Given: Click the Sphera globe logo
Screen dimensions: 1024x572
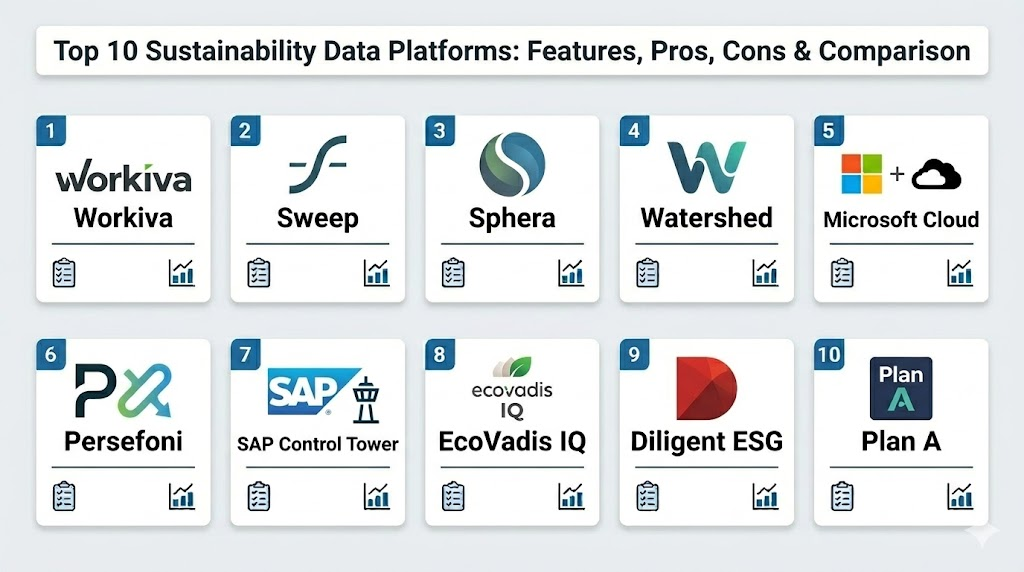Looking at the screenshot, I should click(x=512, y=165).
